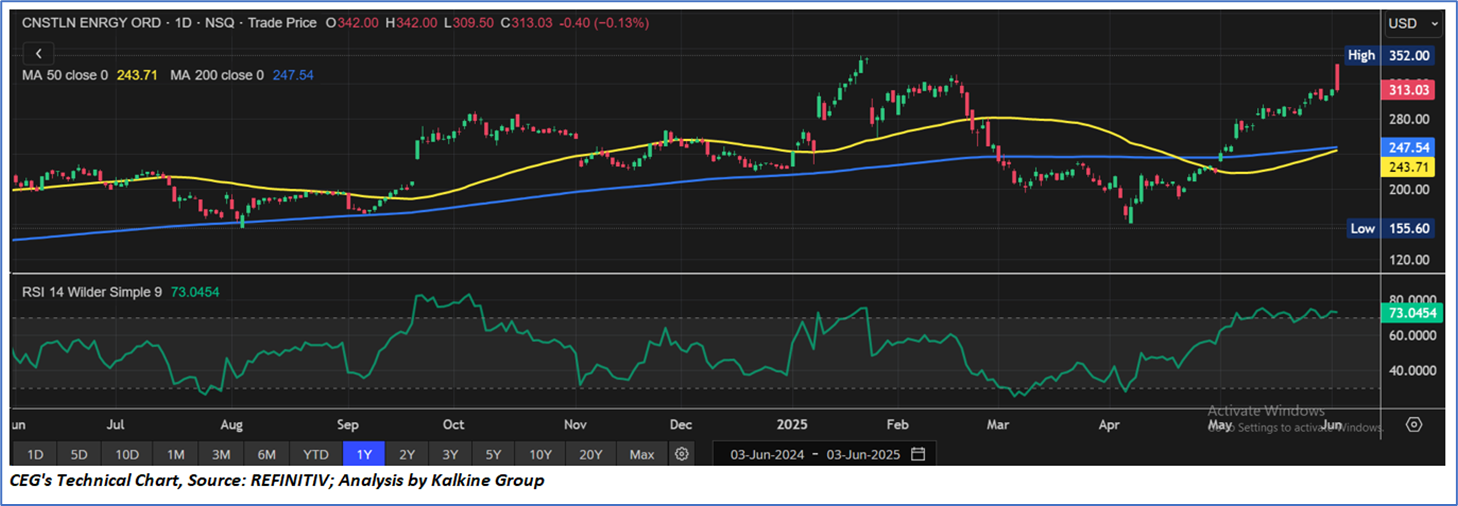Open time range settings gear icon
Screen dimensions: 1458x506
point(682,454)
